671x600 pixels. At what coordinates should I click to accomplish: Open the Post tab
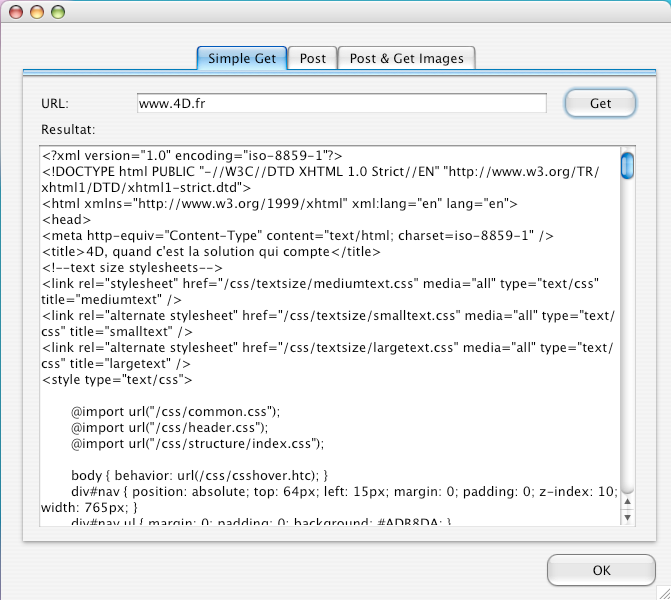click(313, 58)
